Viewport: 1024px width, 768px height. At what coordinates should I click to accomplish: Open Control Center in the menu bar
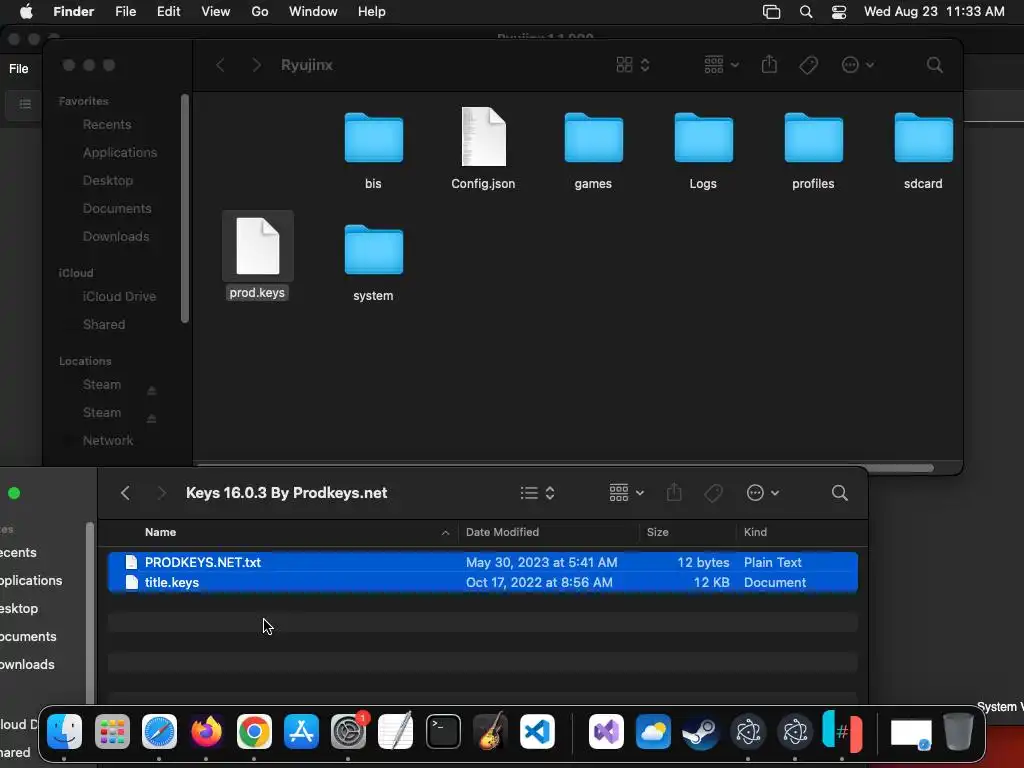(839, 12)
